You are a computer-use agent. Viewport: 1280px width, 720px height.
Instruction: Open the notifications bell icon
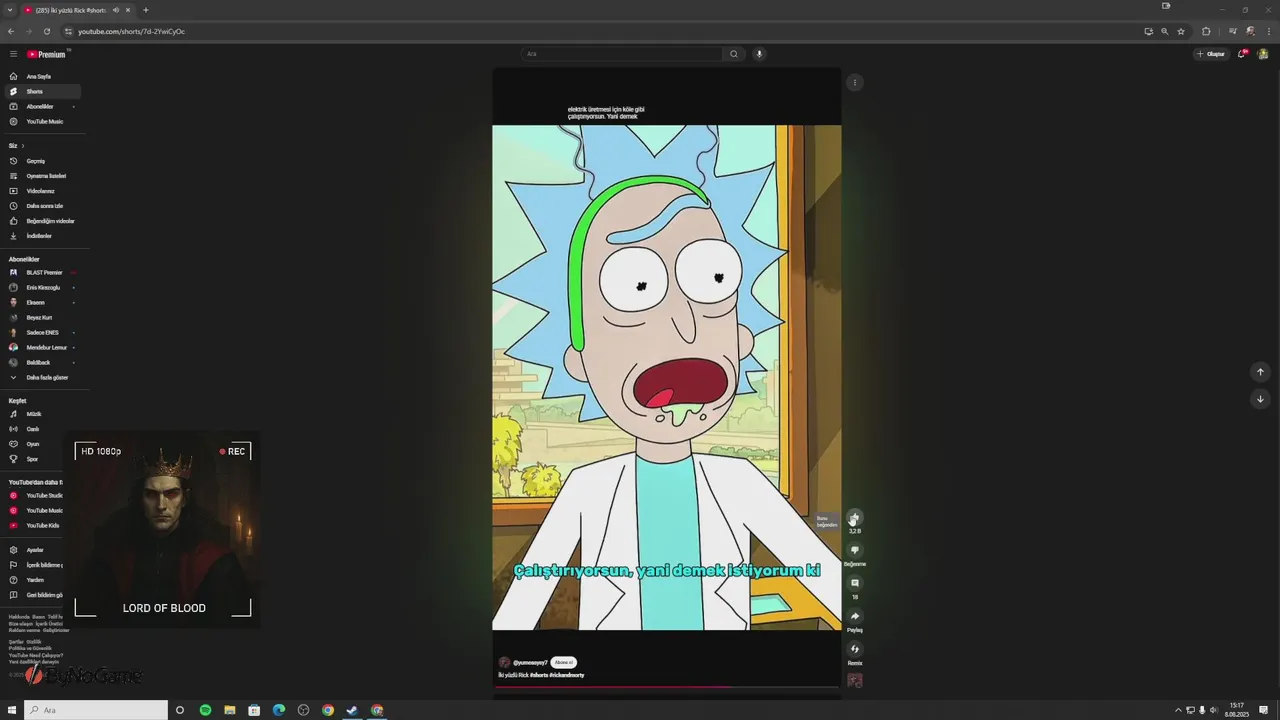click(x=1242, y=54)
